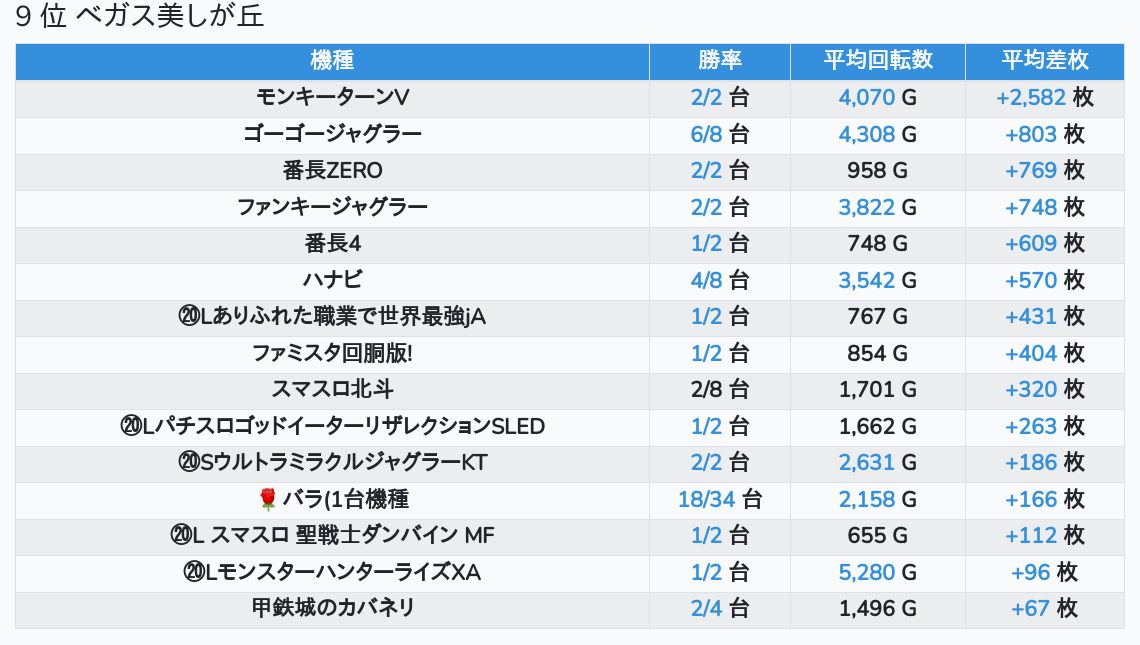The height and width of the screenshot is (645, 1140).
Task: Click the ⑳ badge before L スマスロ 聖戦士ダンバイン
Action: click(181, 536)
